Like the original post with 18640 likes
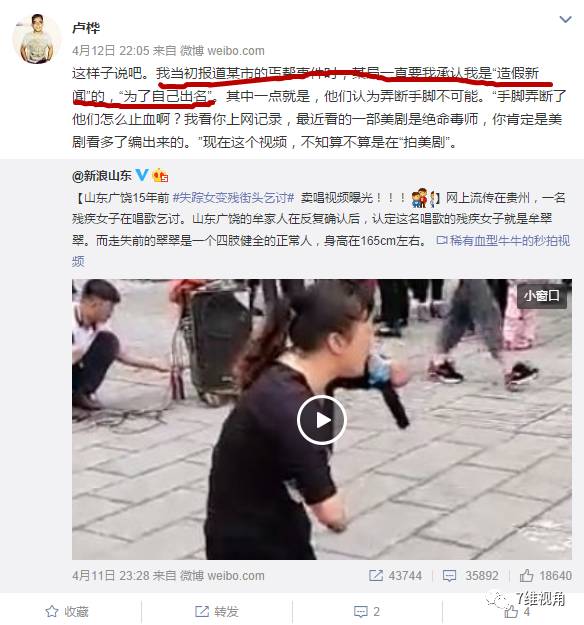Image resolution: width=584 pixels, height=625 pixels. click(545, 576)
